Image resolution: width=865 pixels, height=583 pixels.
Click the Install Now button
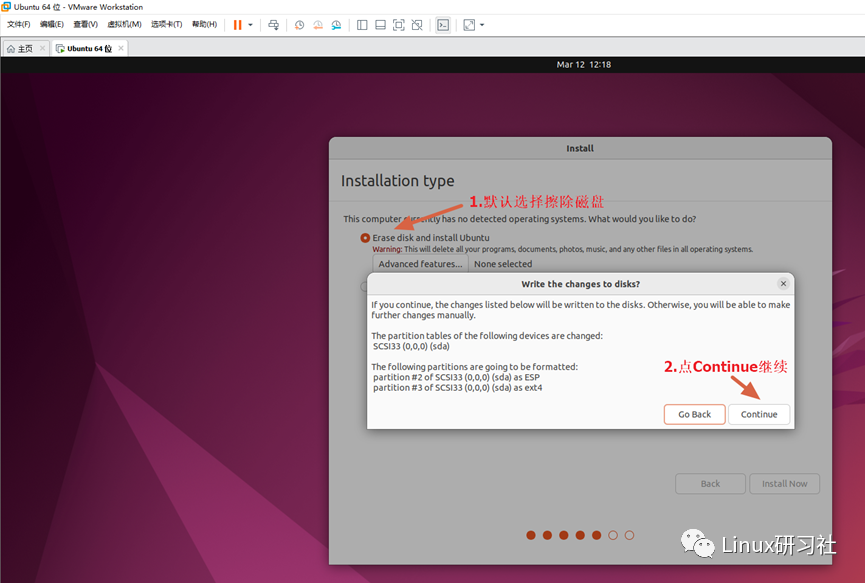(x=784, y=484)
